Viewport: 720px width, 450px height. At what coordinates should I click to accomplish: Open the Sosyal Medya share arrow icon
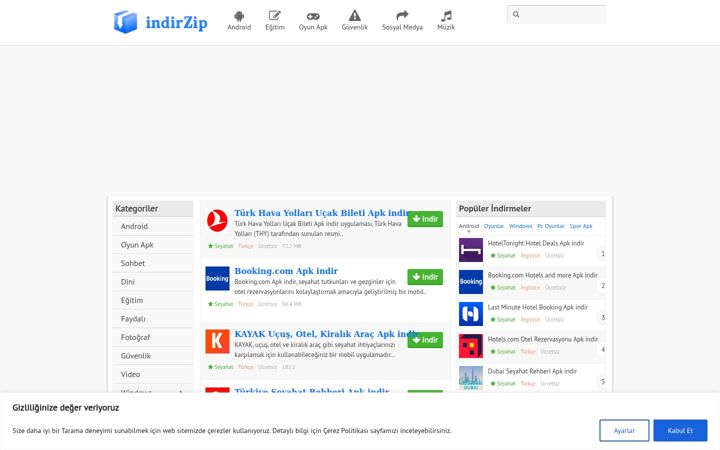[402, 16]
